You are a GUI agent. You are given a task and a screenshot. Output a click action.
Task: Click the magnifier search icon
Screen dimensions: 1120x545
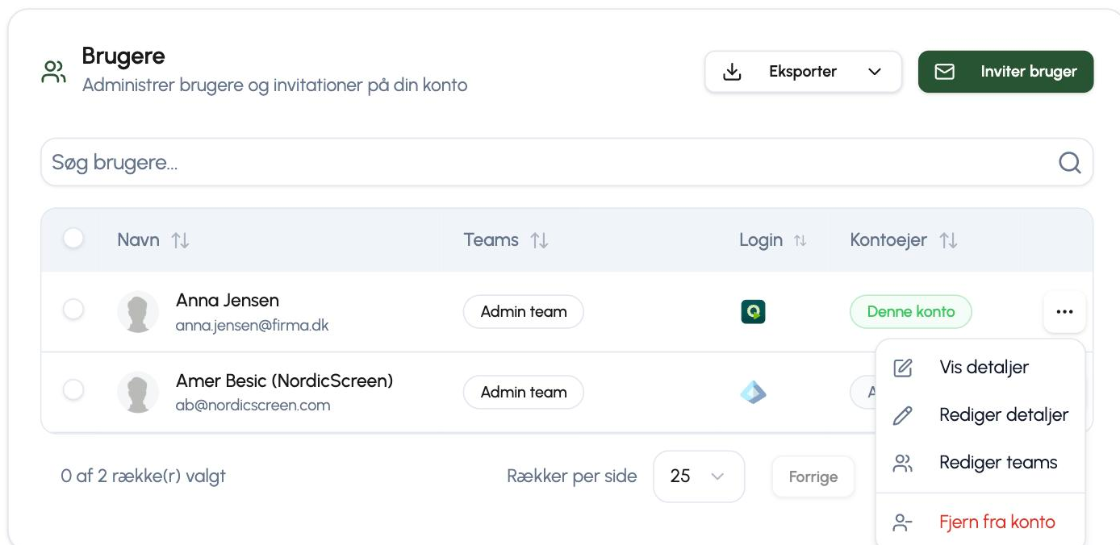point(1069,163)
